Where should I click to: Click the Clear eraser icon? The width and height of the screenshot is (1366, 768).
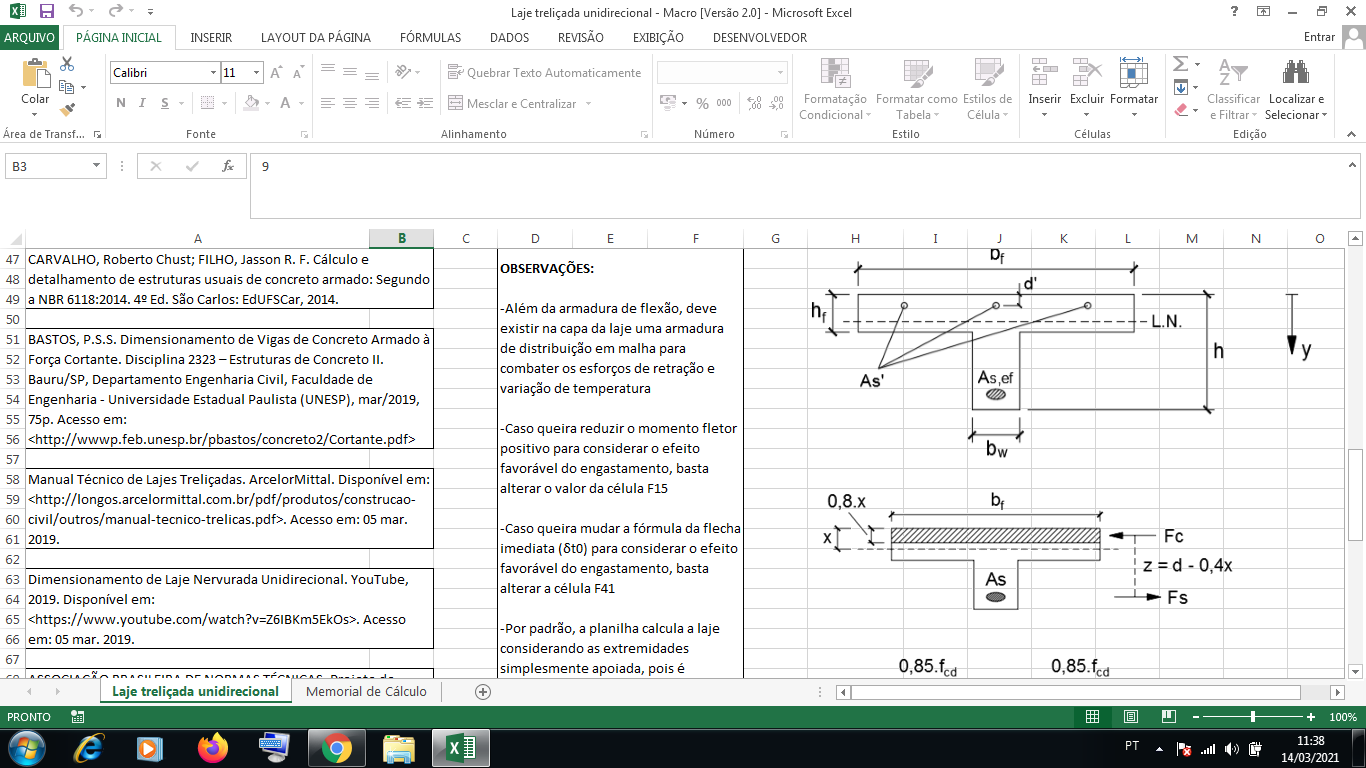pos(1180,110)
